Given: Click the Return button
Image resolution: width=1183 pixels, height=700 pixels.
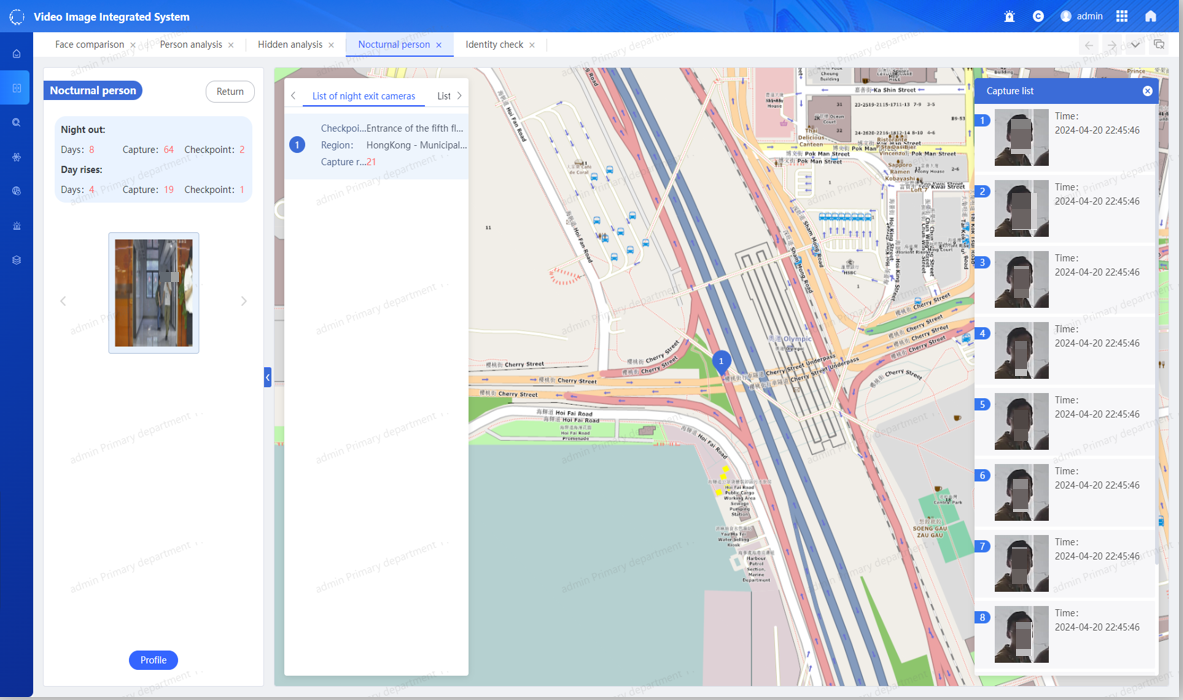Looking at the screenshot, I should [230, 91].
